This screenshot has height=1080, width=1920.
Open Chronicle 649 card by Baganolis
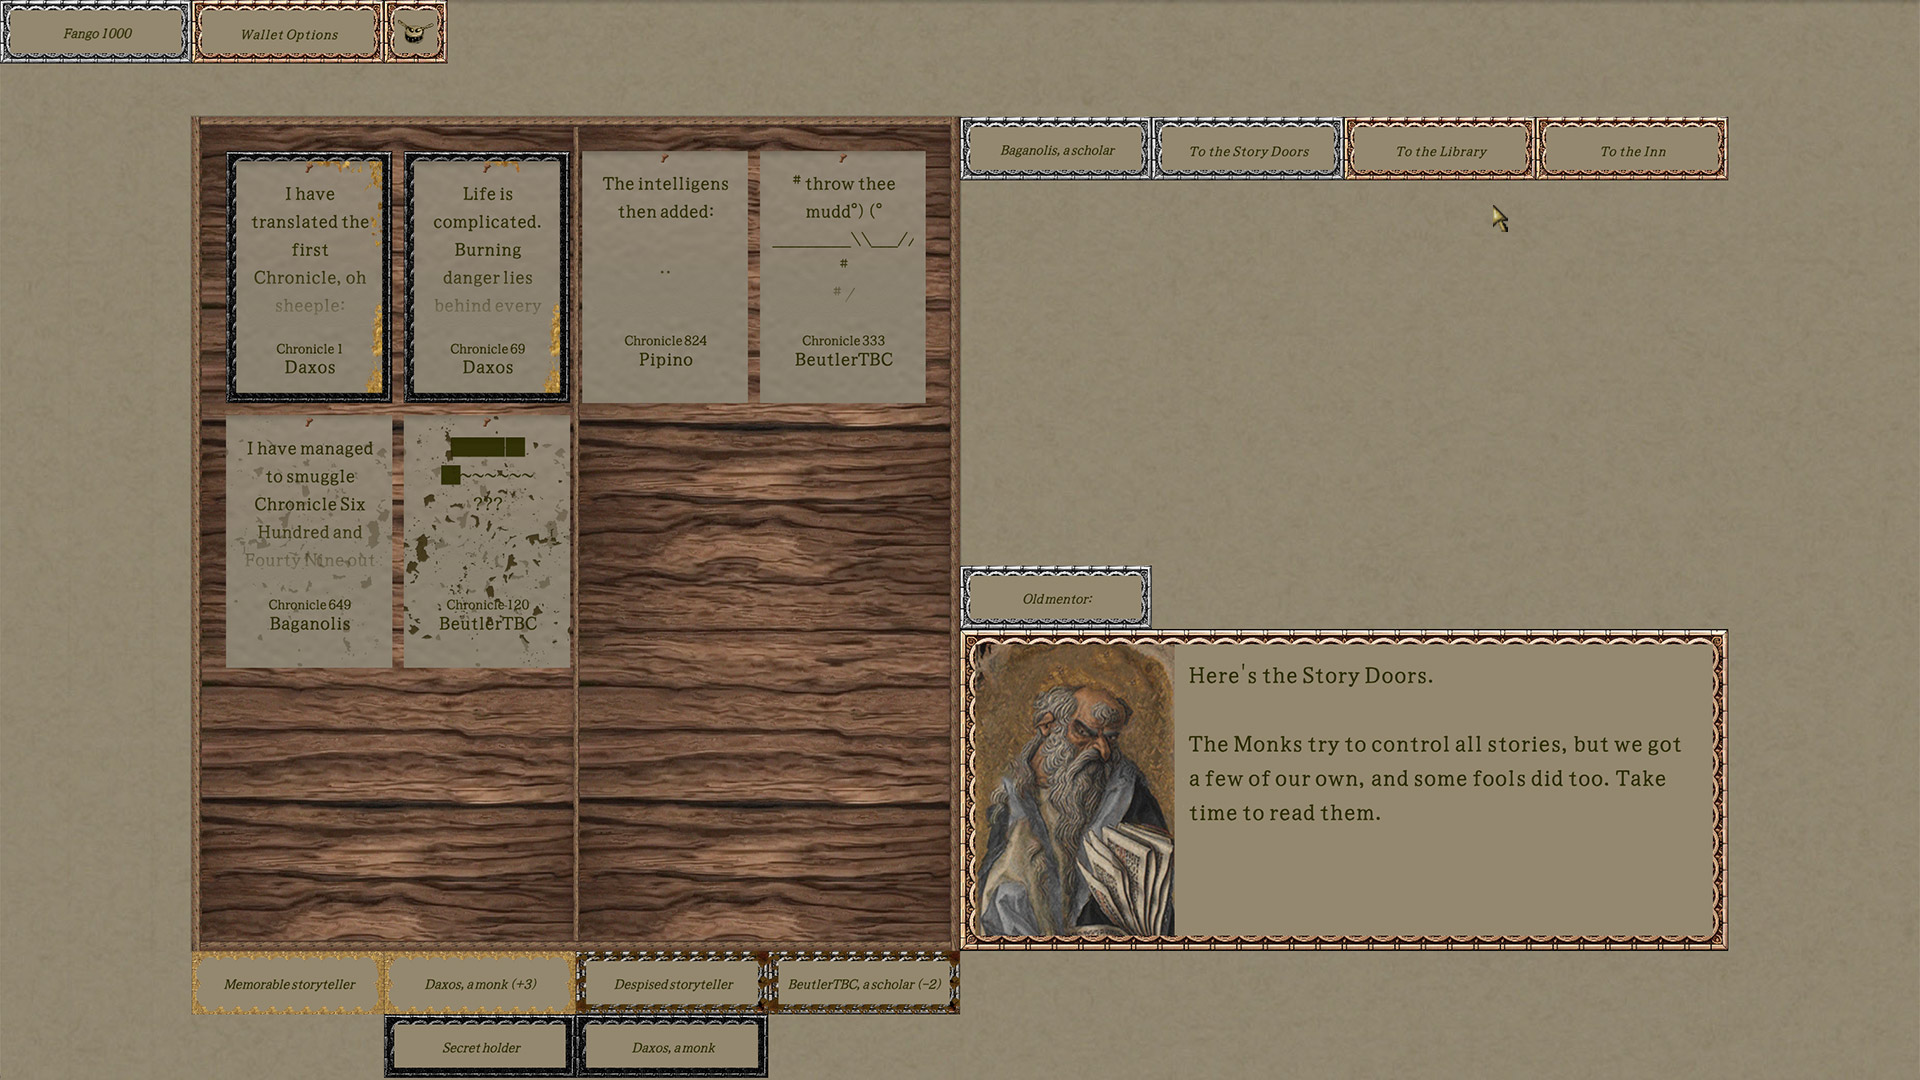(309, 540)
